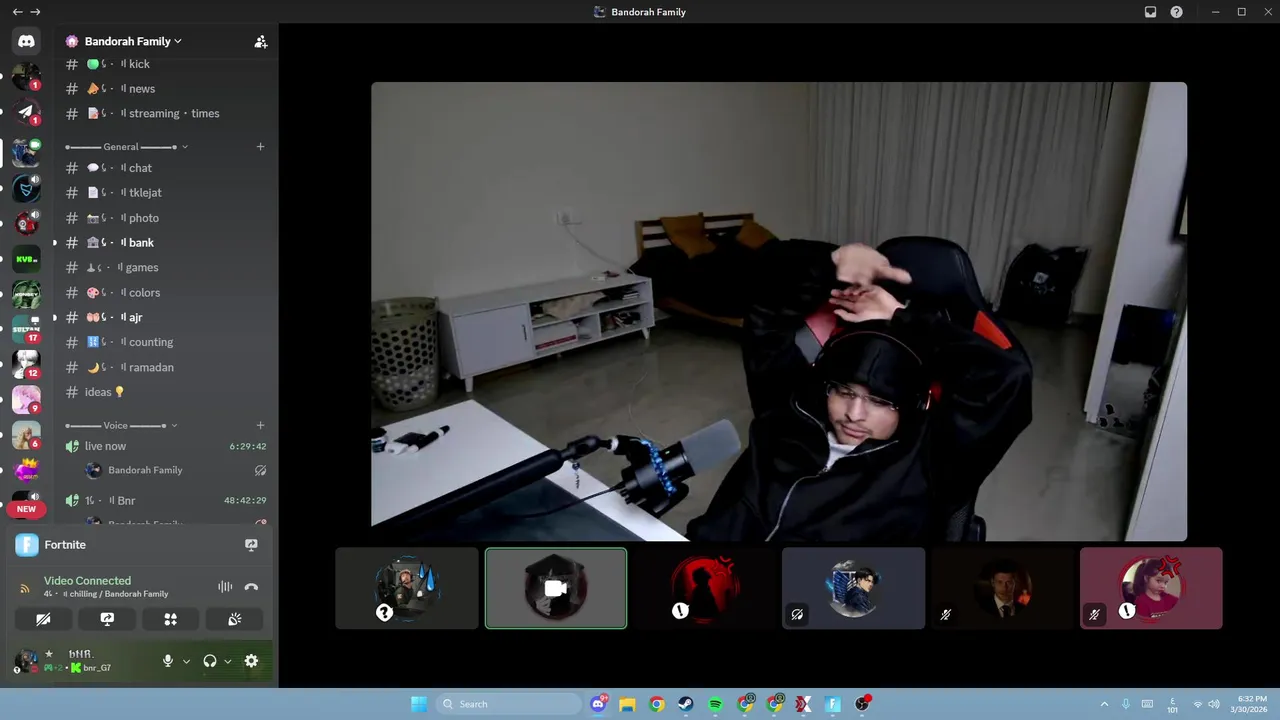The height and width of the screenshot is (720, 1280).
Task: Open audio output options arrow
Action: (228, 661)
